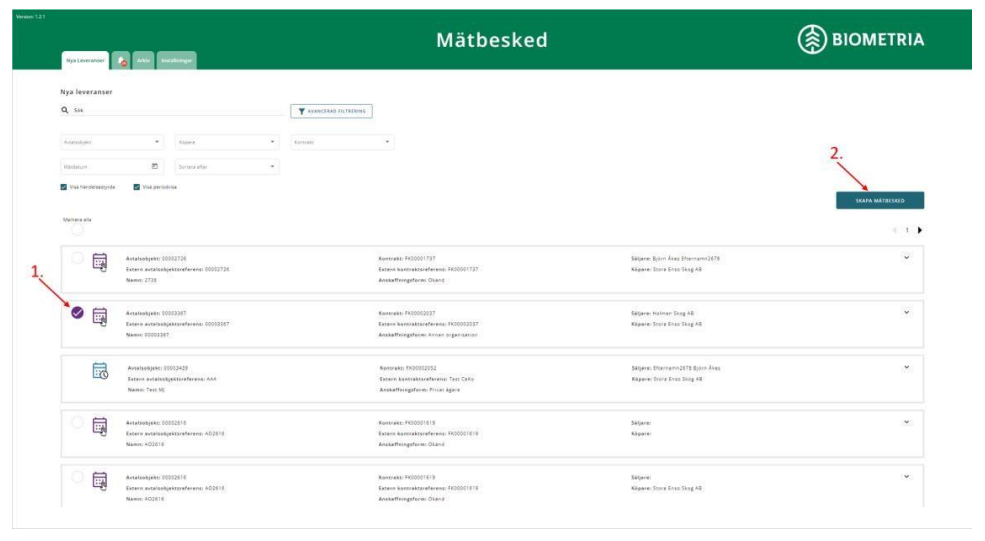Open the Inställningar tab
This screenshot has height=541, width=985.
tap(176, 61)
